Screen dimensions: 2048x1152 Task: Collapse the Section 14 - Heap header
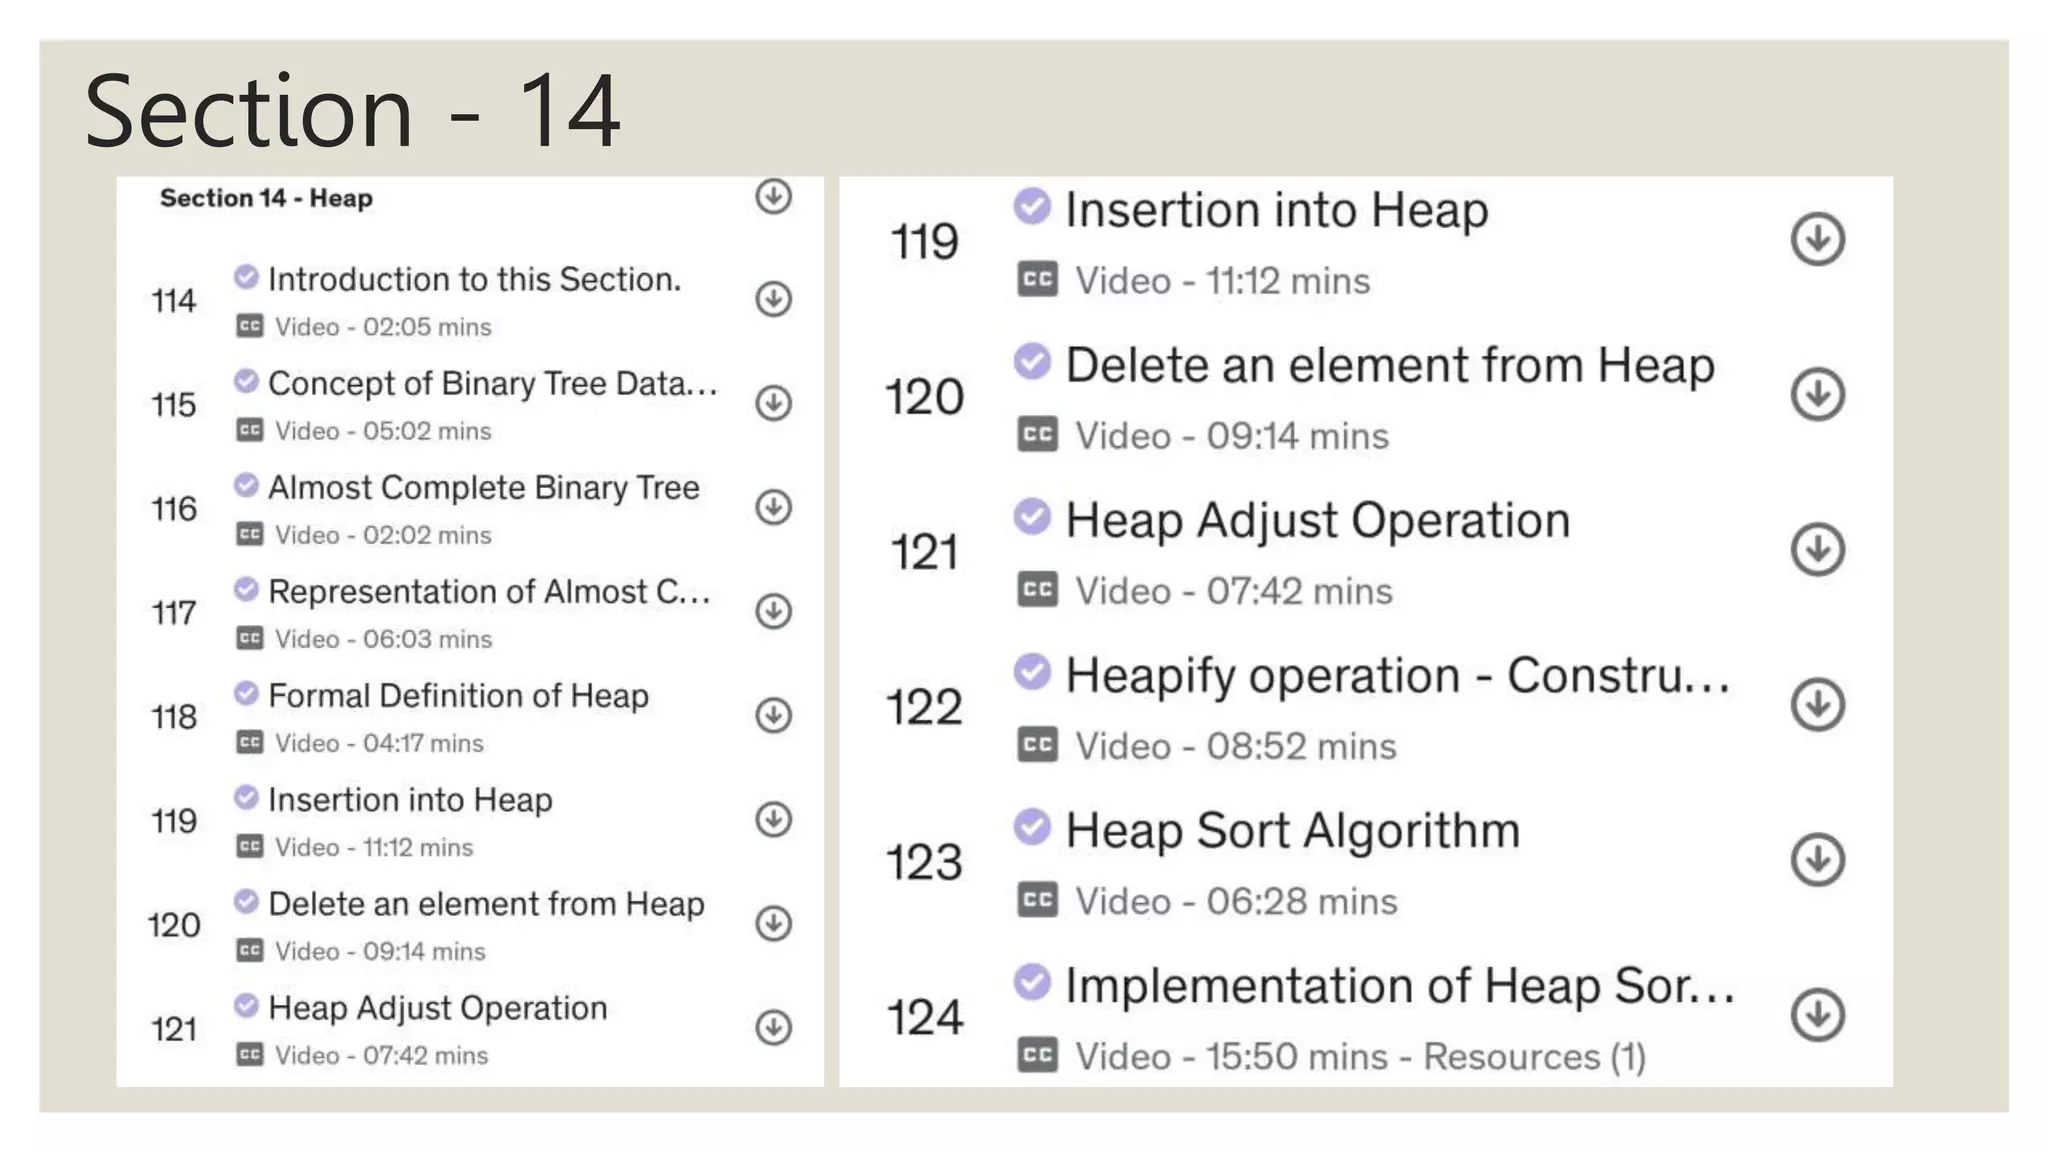[266, 198]
